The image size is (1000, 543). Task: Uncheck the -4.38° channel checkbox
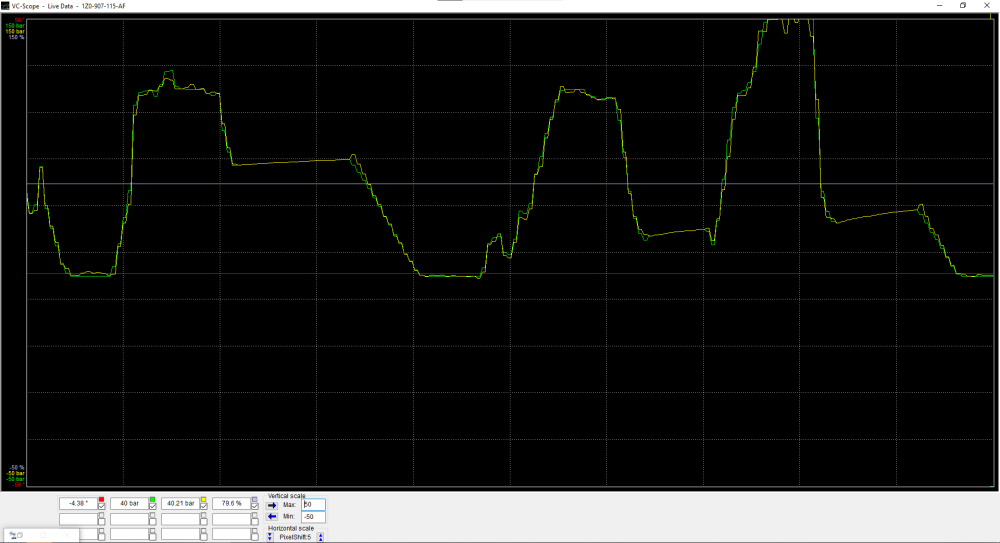[x=101, y=507]
